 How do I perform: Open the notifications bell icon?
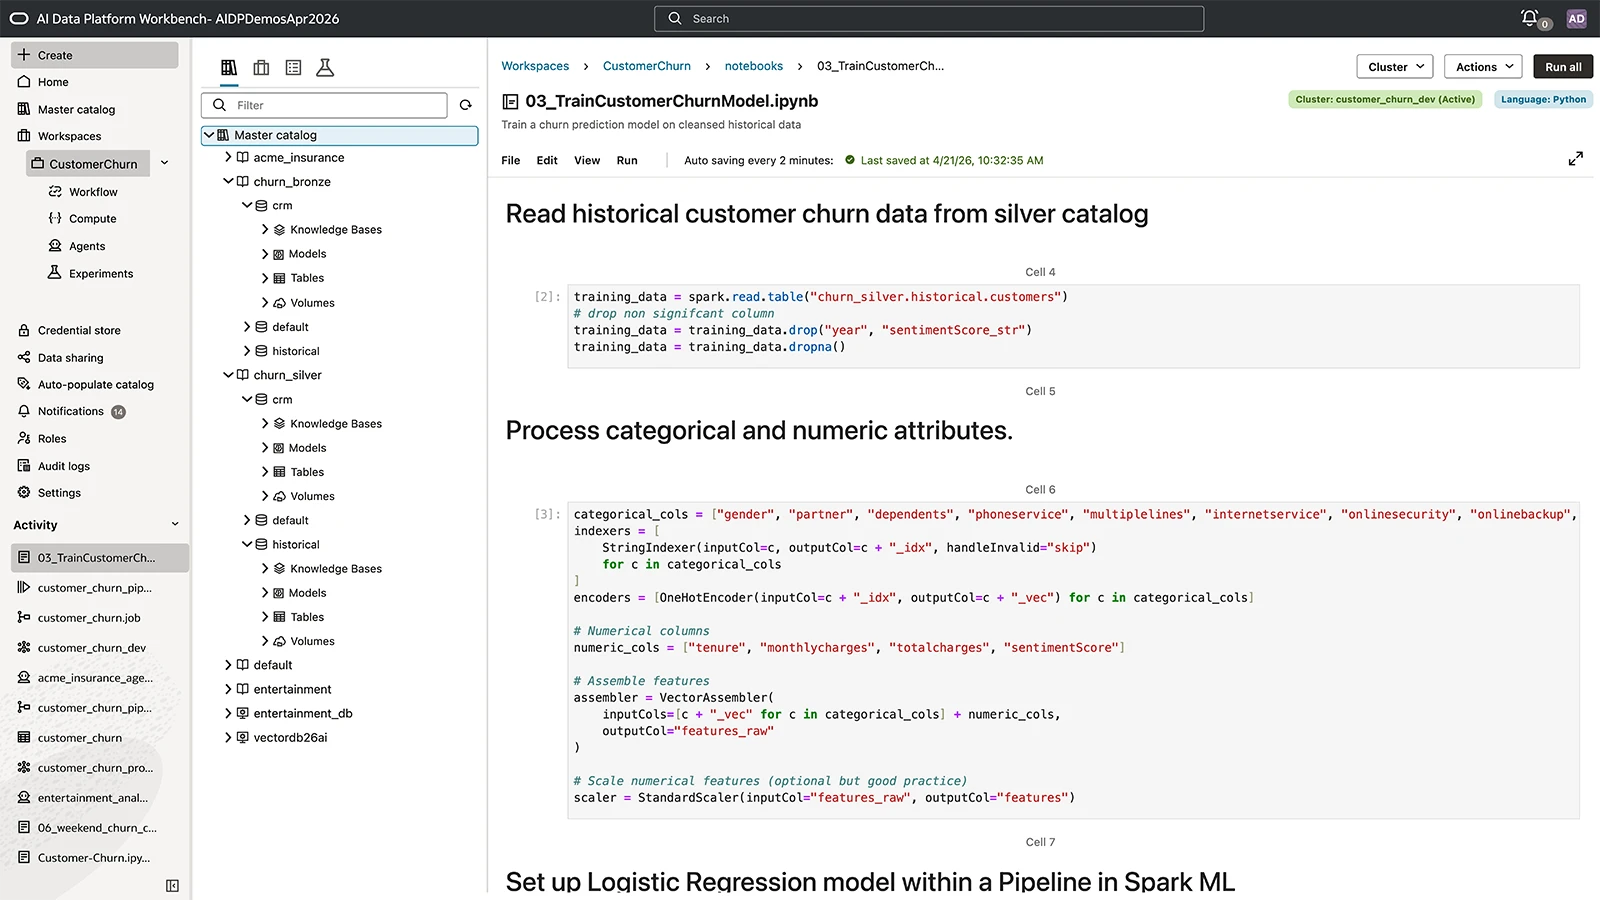1530,18
